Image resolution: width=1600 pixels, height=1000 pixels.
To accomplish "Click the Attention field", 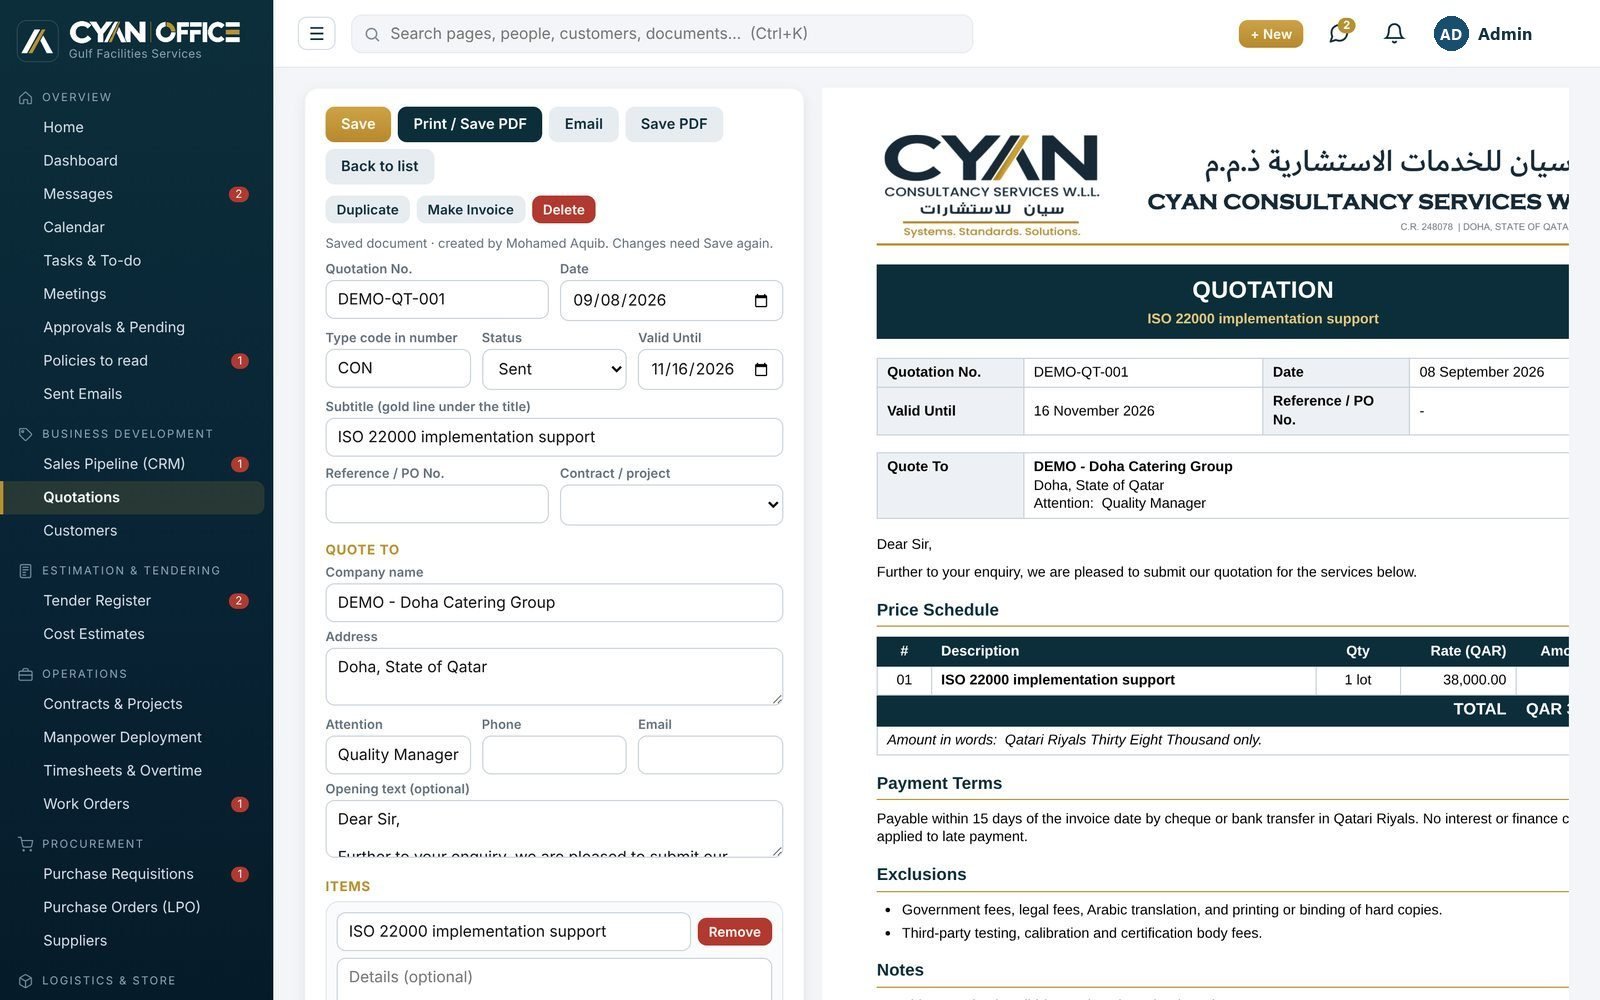I will (398, 755).
